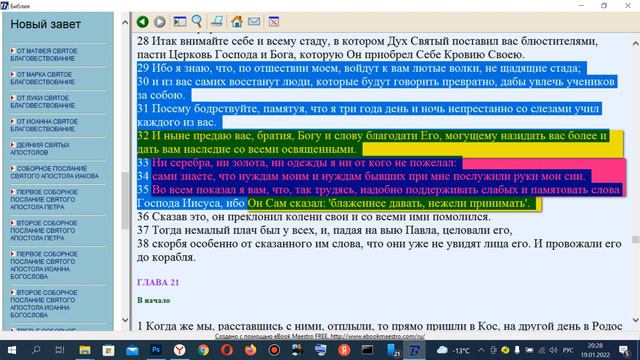The image size is (640, 360).
Task: Send email using the envelope icon
Action: 254,21
